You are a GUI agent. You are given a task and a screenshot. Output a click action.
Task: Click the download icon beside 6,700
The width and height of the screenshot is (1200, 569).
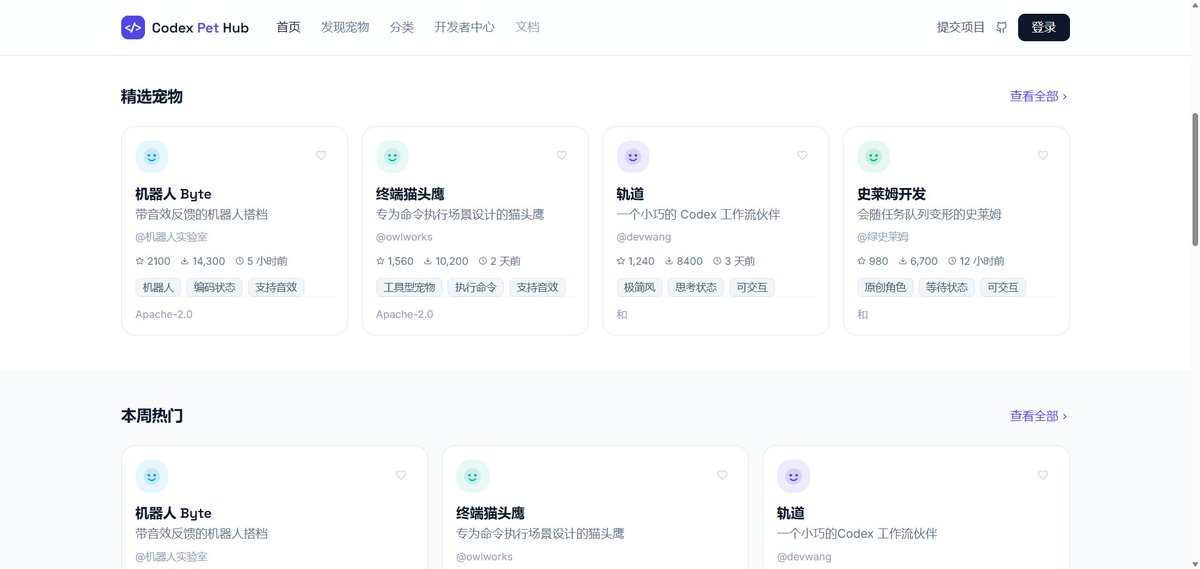[903, 261]
